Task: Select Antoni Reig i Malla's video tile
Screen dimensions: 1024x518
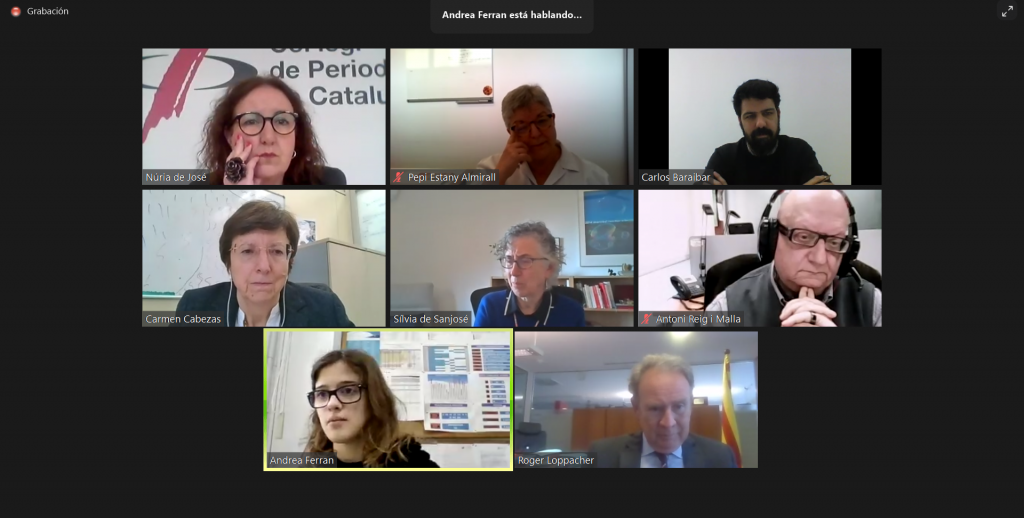Action: point(760,259)
